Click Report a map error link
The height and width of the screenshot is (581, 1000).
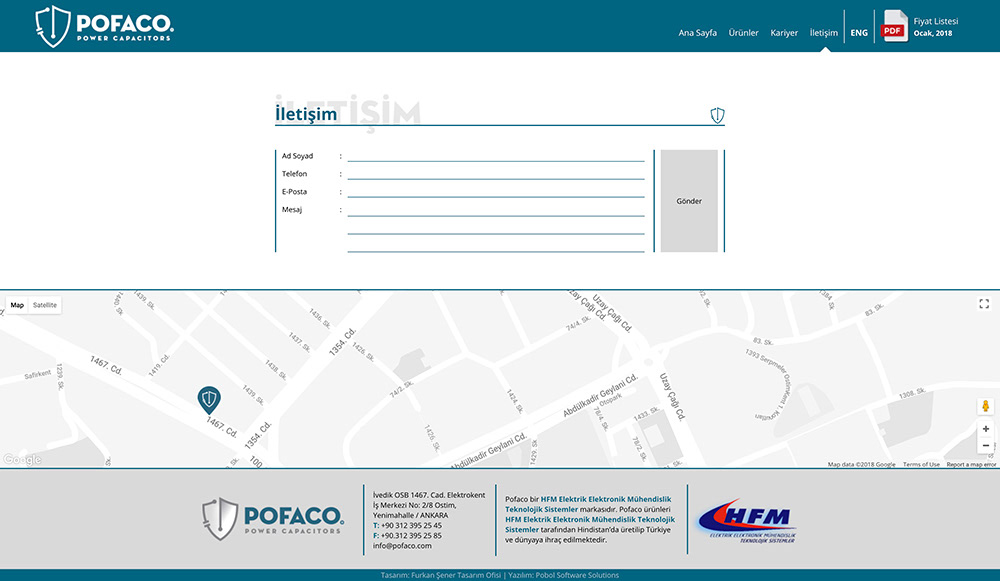click(x=971, y=464)
